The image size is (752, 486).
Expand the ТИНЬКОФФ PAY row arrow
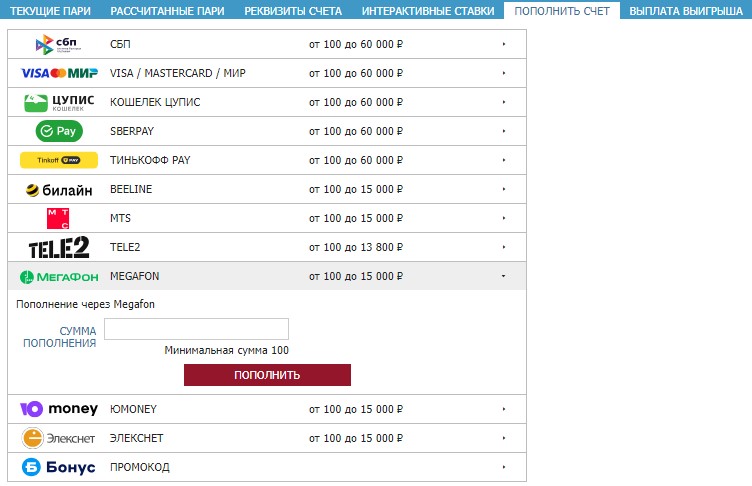[504, 160]
